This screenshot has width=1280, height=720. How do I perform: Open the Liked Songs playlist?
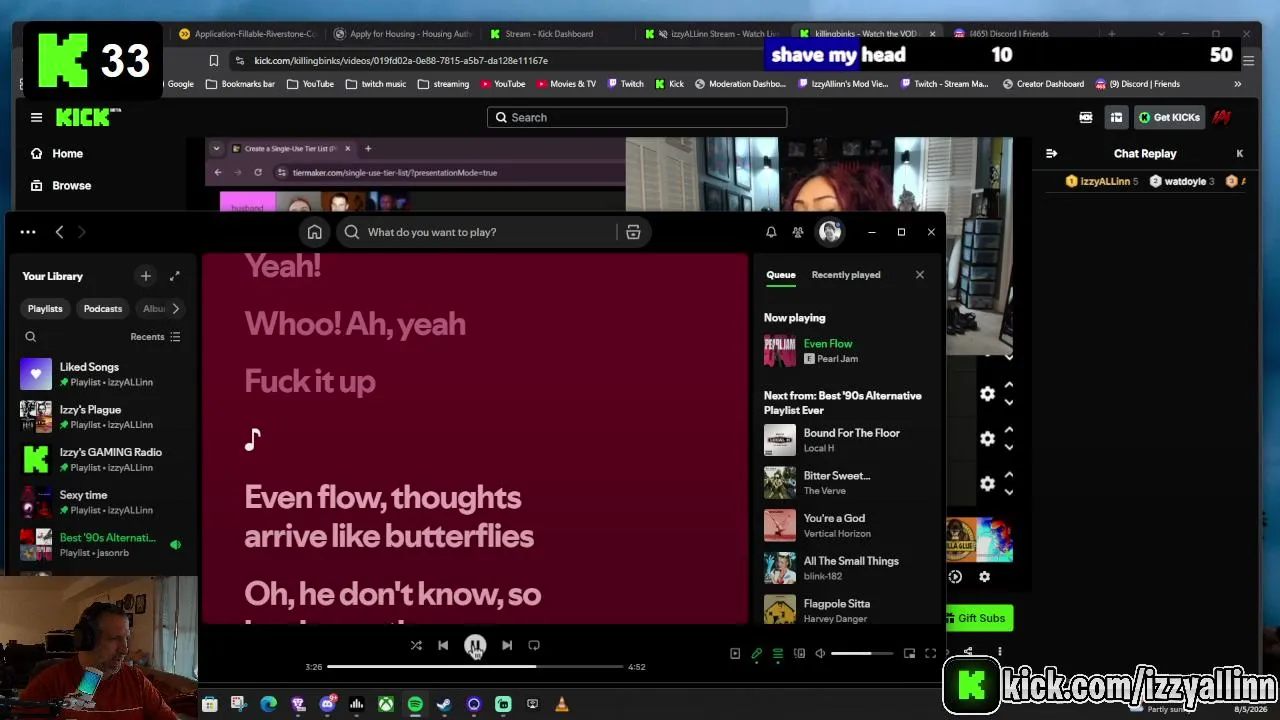[x=102, y=374]
